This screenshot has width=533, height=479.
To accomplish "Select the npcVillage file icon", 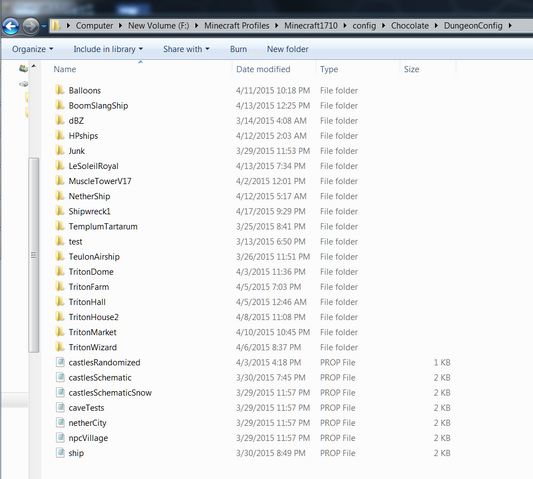I will [x=60, y=438].
